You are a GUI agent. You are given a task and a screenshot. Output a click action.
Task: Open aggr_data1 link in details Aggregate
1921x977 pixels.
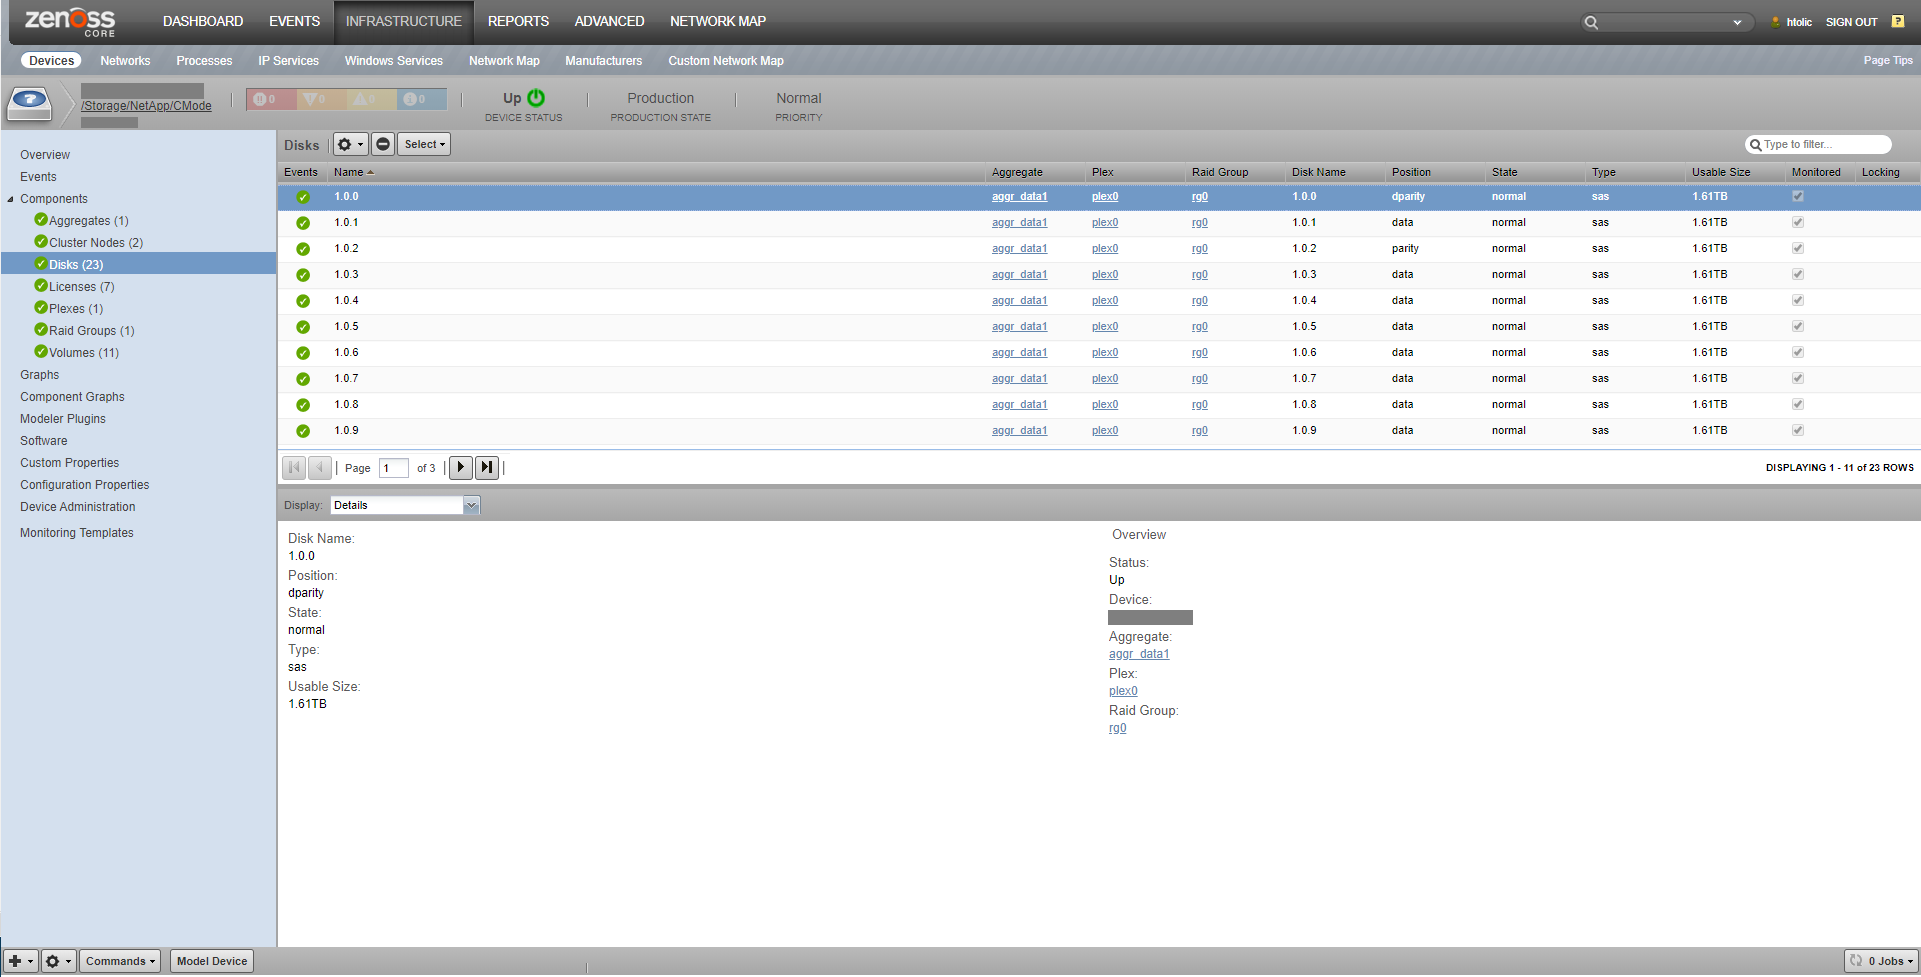[x=1139, y=654]
